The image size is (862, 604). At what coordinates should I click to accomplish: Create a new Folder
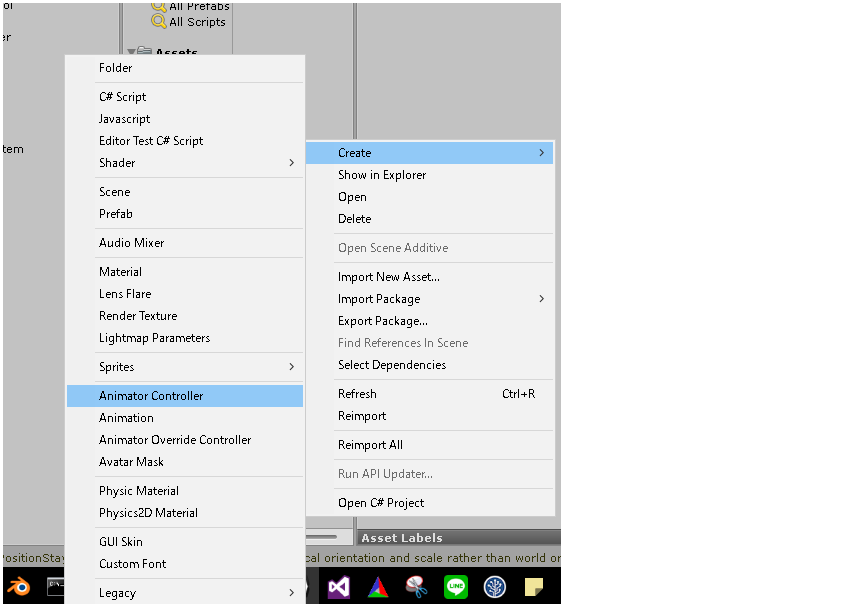point(185,68)
